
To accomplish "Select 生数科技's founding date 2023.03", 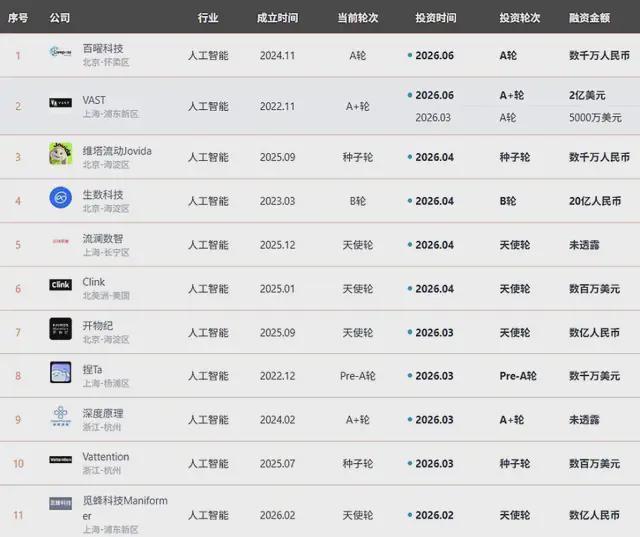I will pyautogui.click(x=278, y=201).
